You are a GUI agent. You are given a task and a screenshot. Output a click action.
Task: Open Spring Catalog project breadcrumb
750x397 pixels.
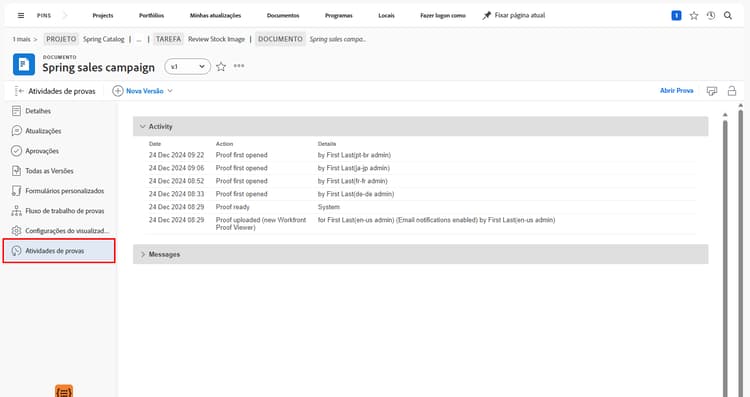(x=103, y=39)
